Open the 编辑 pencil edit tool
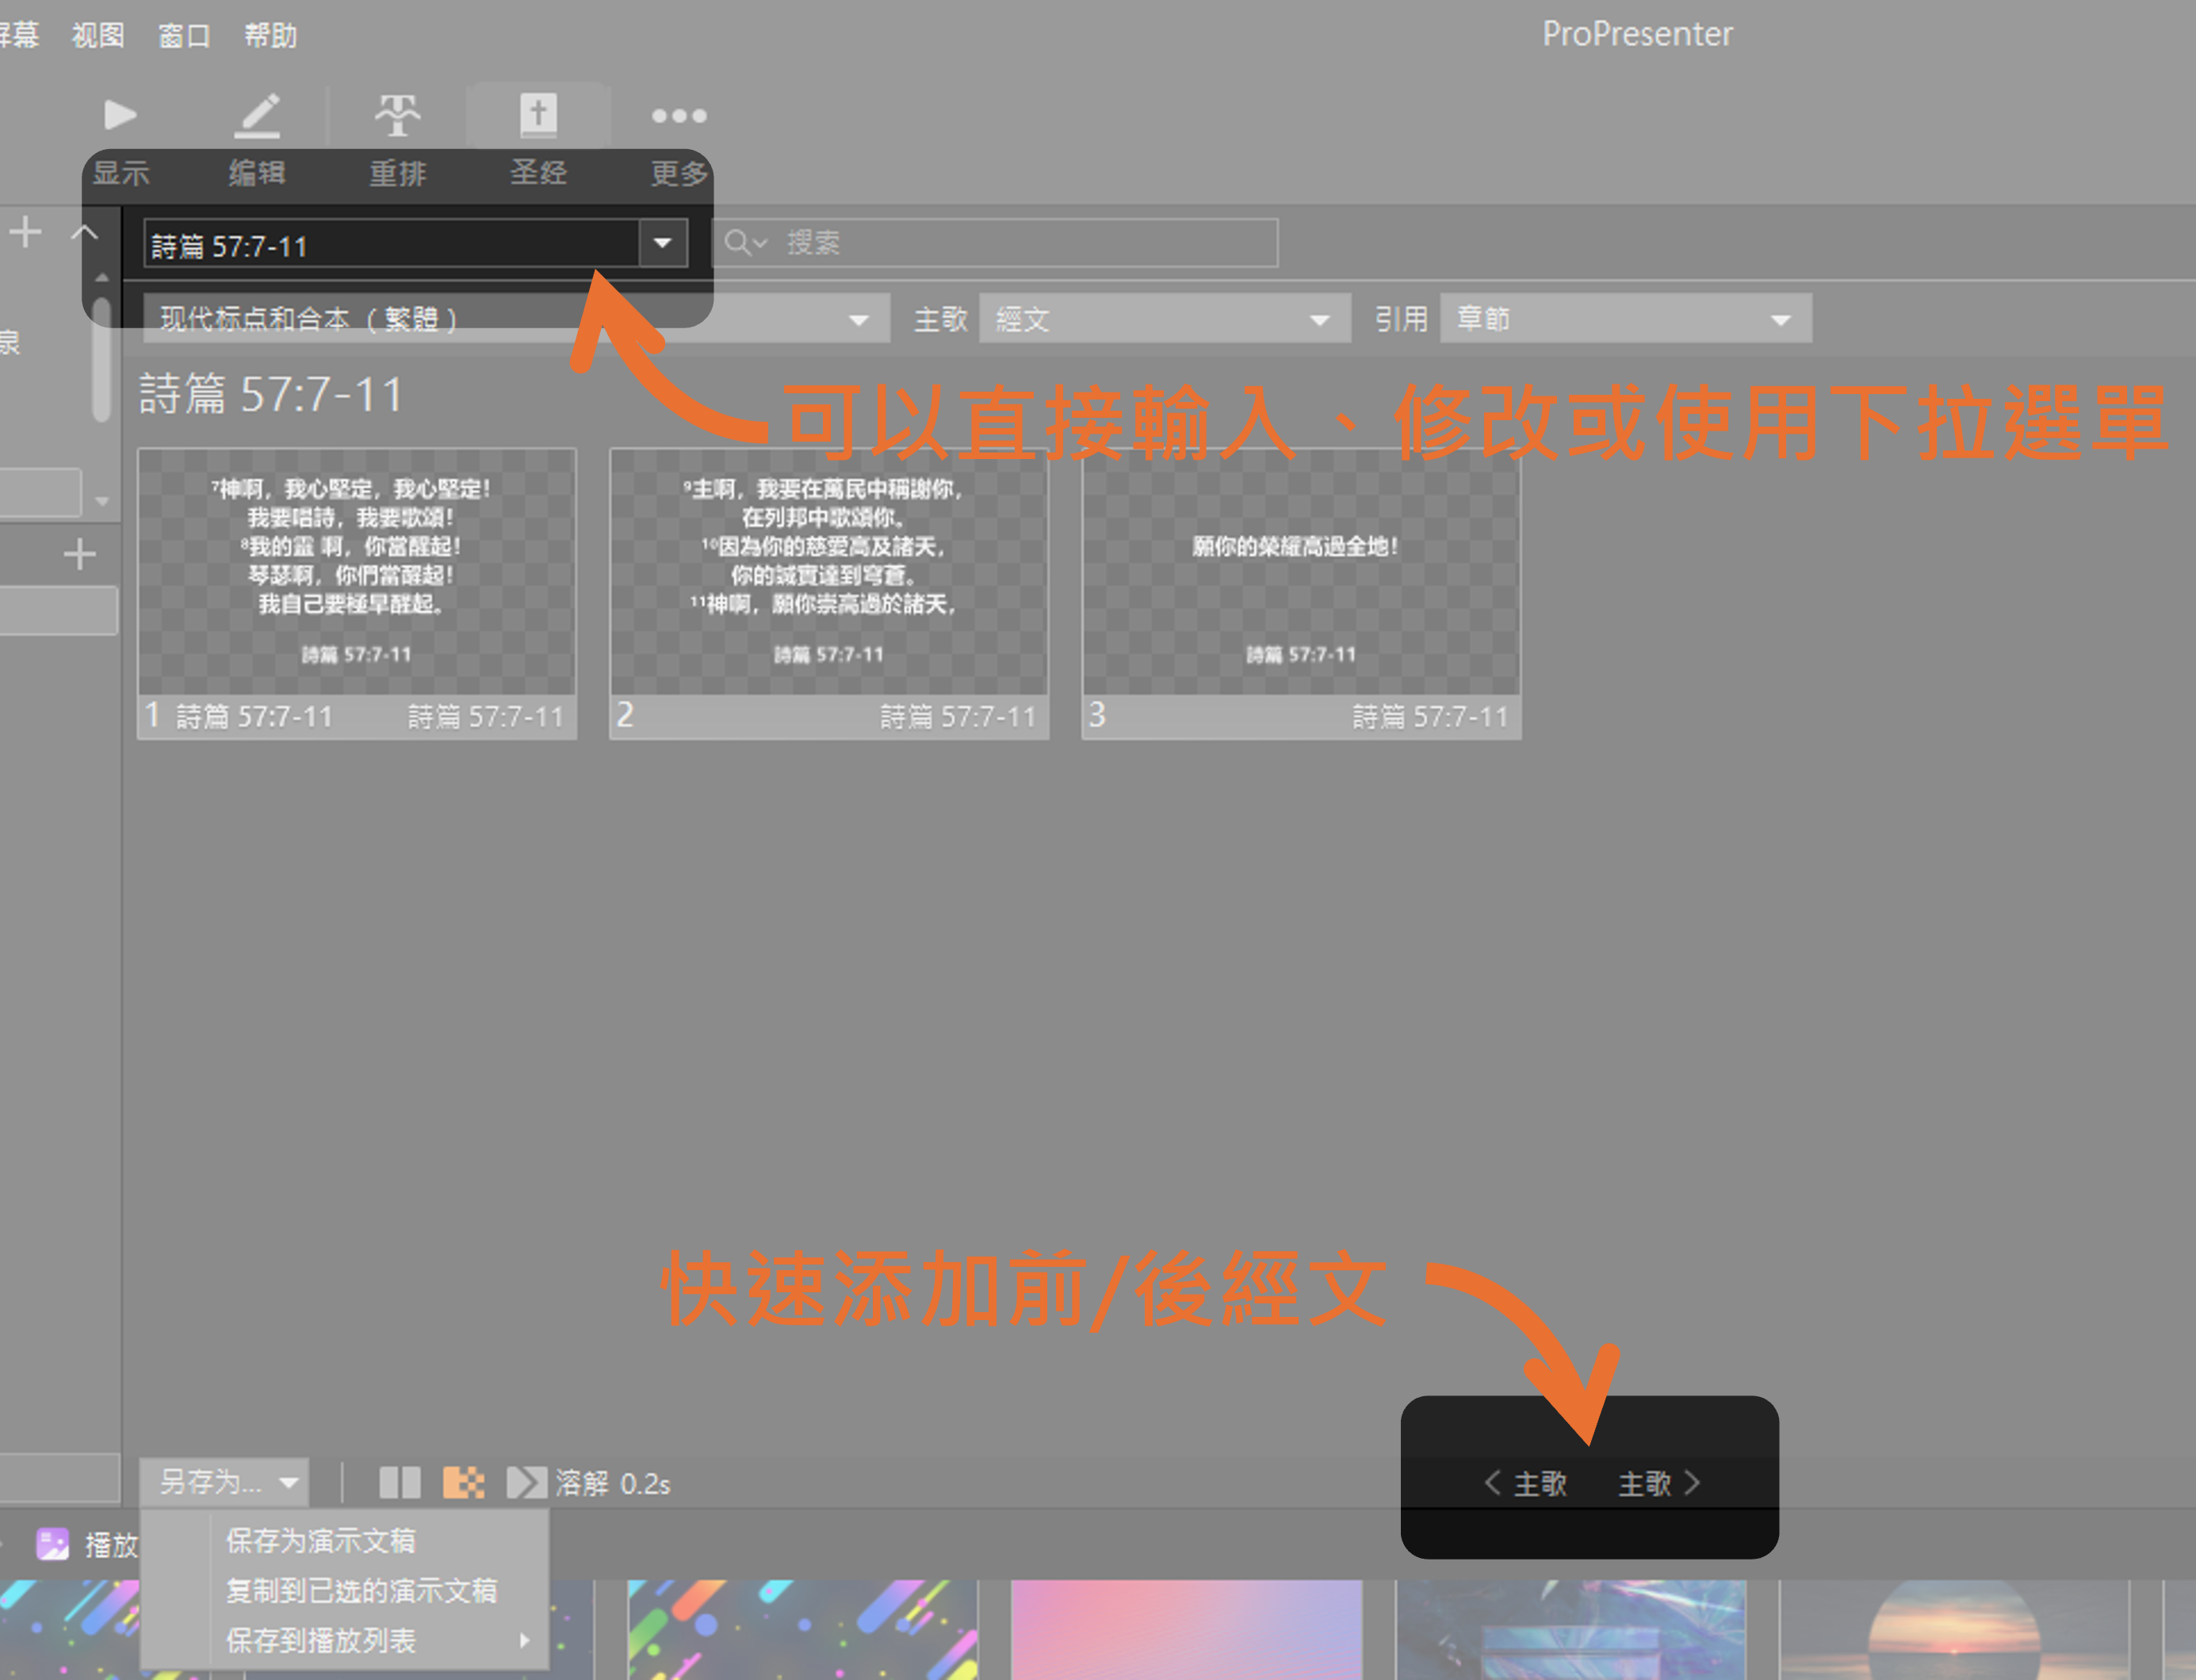The width and height of the screenshot is (2196, 1680). pyautogui.click(x=258, y=114)
